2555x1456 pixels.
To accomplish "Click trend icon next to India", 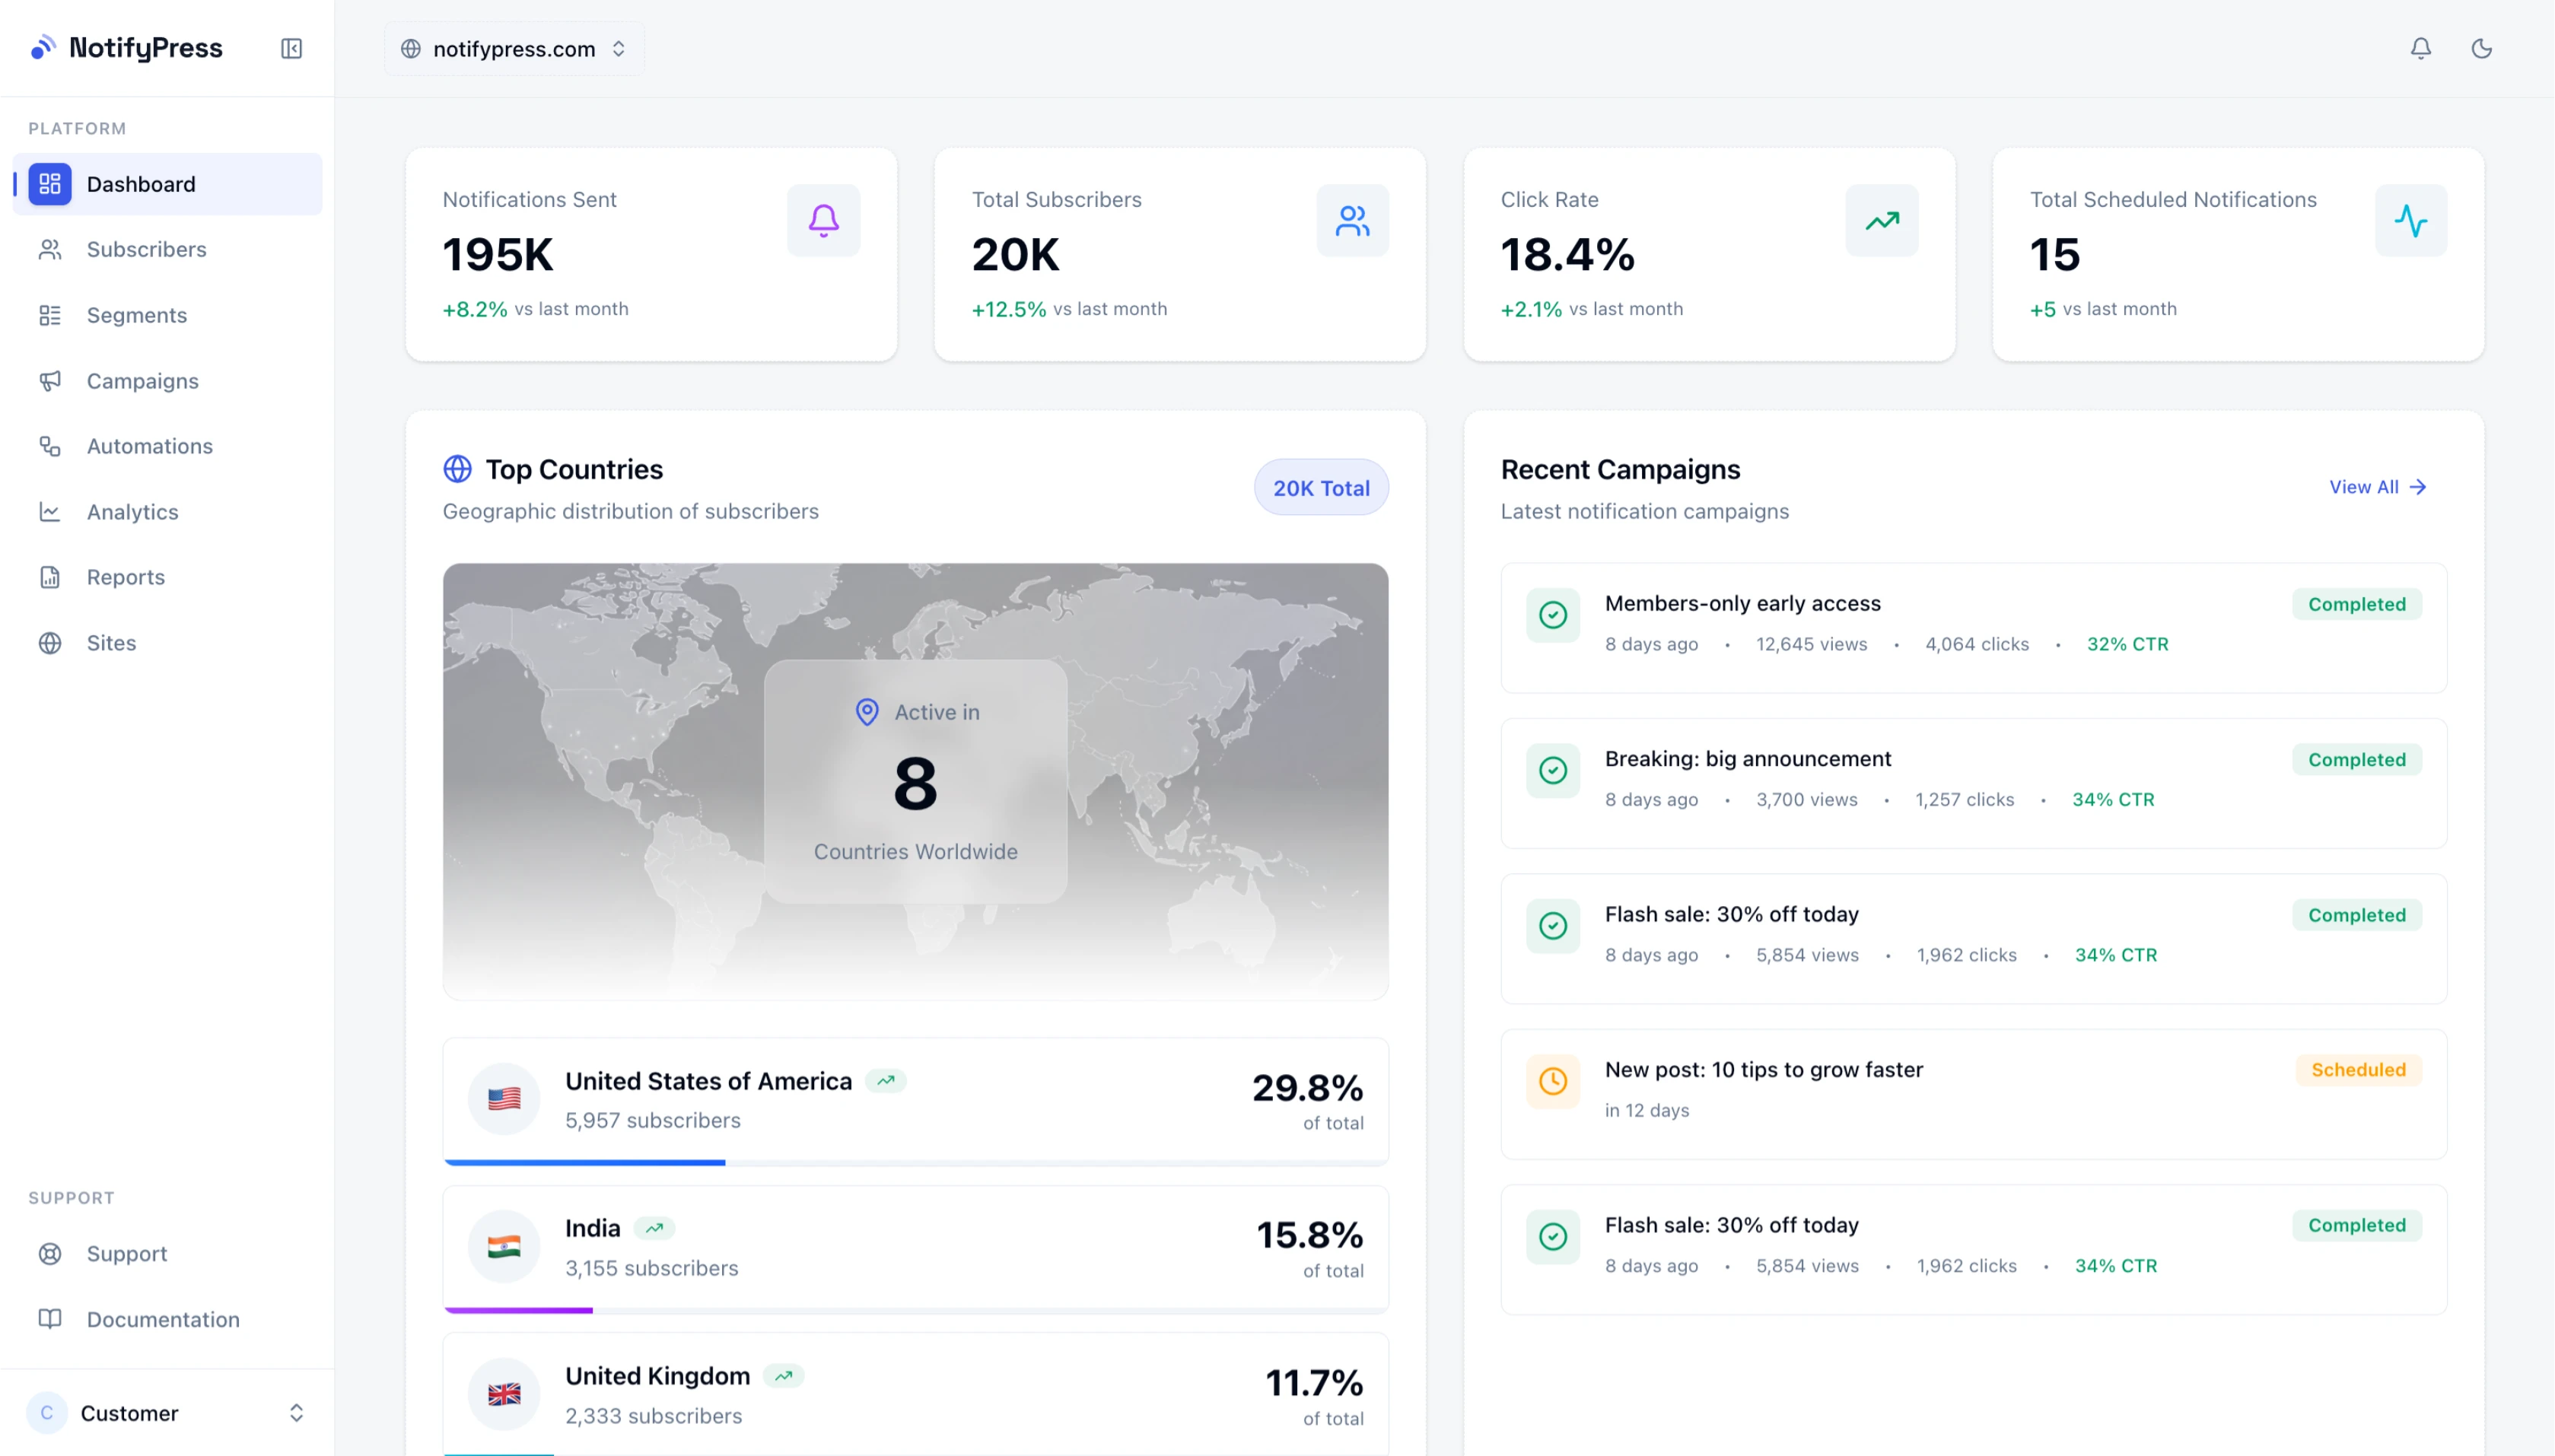I will click(x=654, y=1228).
